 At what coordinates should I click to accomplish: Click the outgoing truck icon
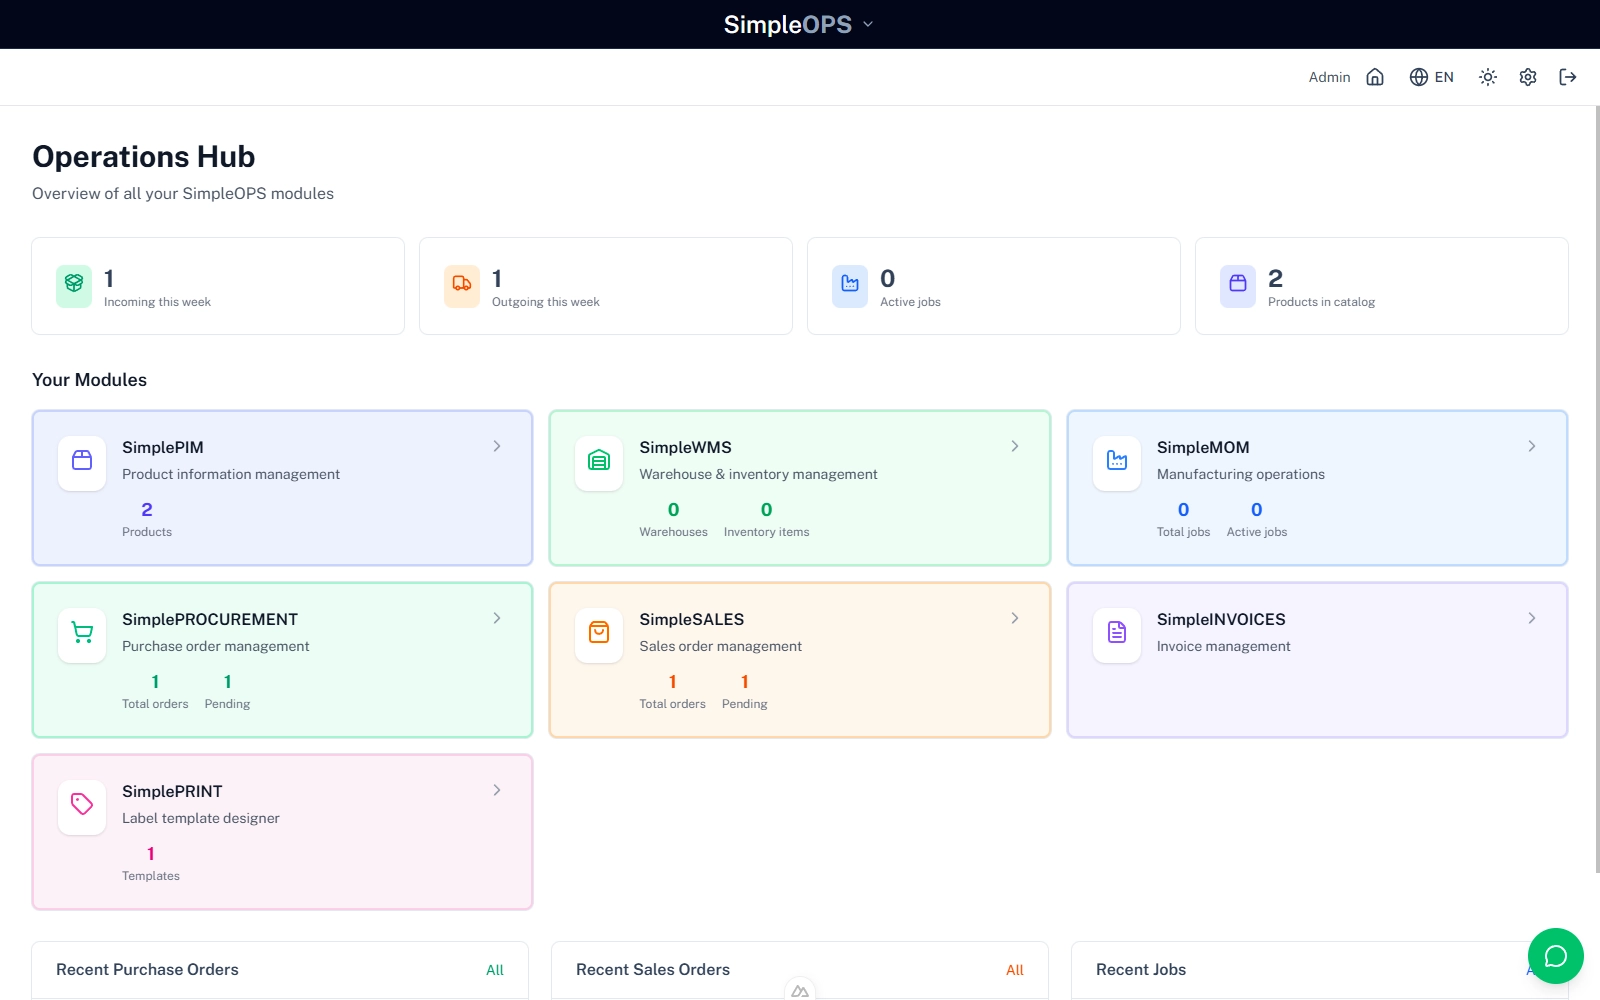click(461, 285)
